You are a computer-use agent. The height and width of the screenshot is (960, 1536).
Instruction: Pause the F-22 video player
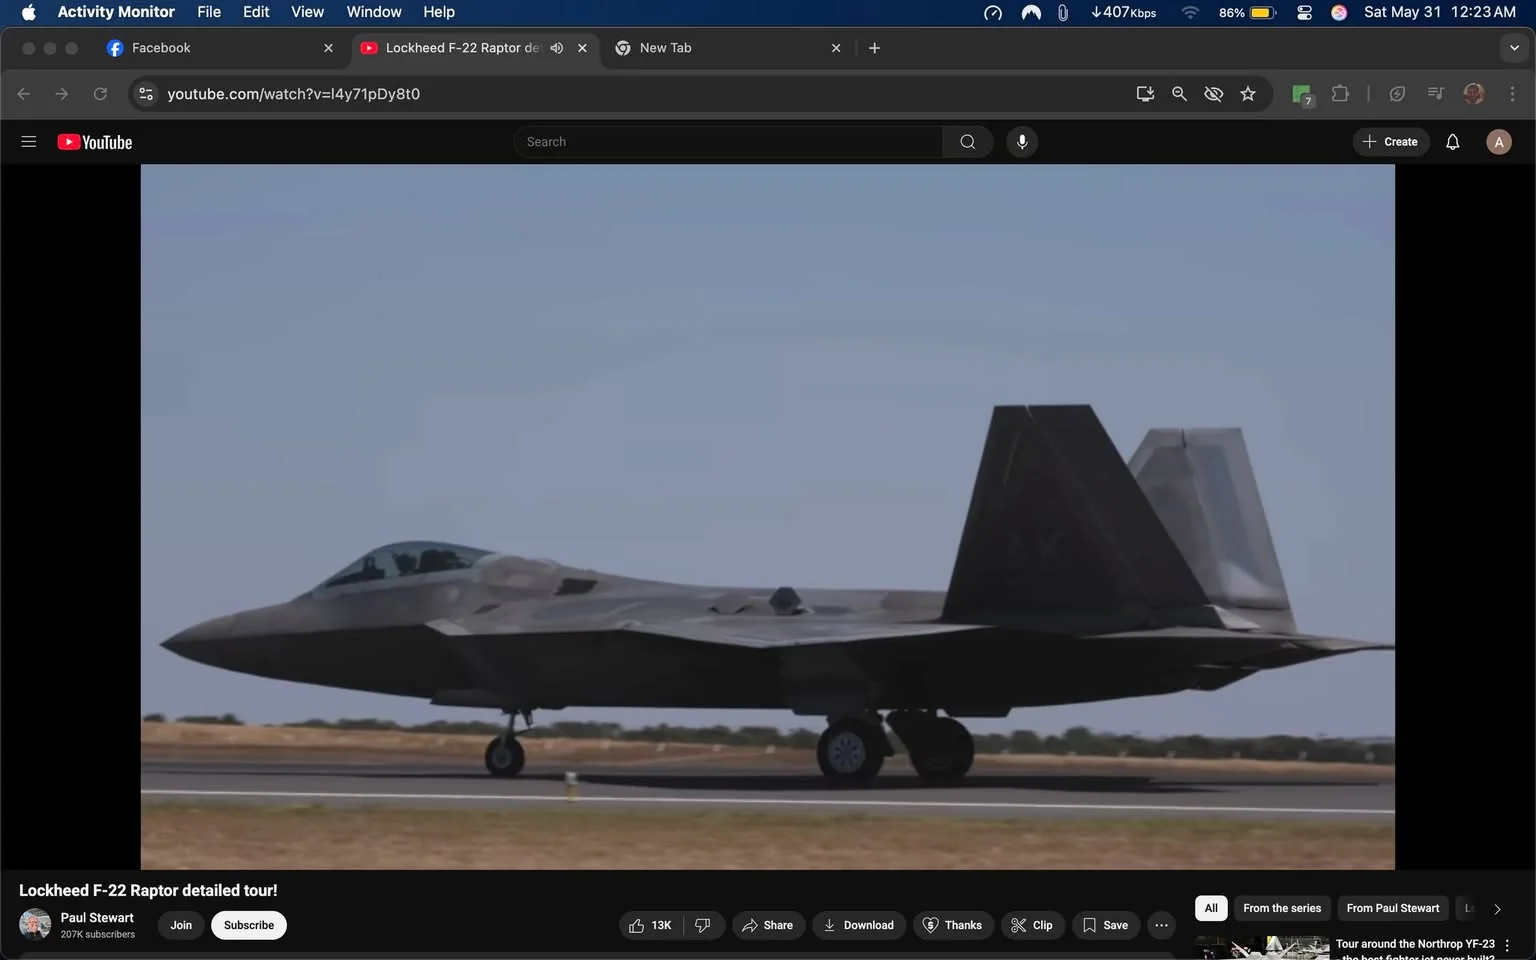pyautogui.click(x=767, y=516)
